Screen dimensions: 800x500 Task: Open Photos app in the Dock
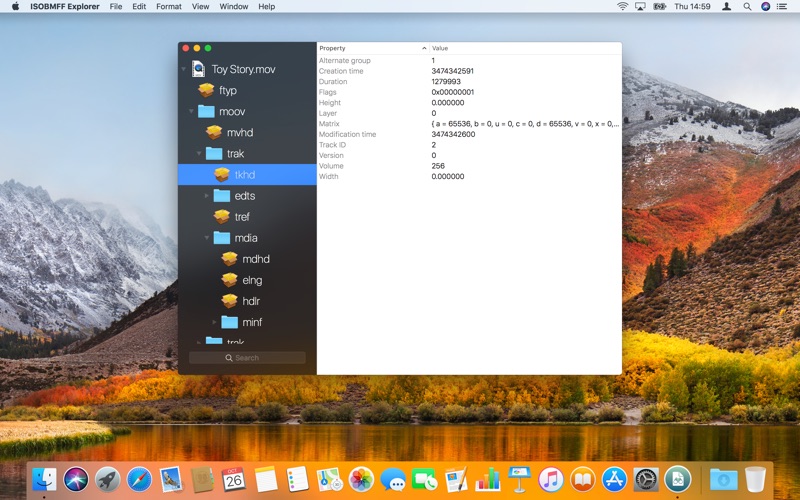361,480
